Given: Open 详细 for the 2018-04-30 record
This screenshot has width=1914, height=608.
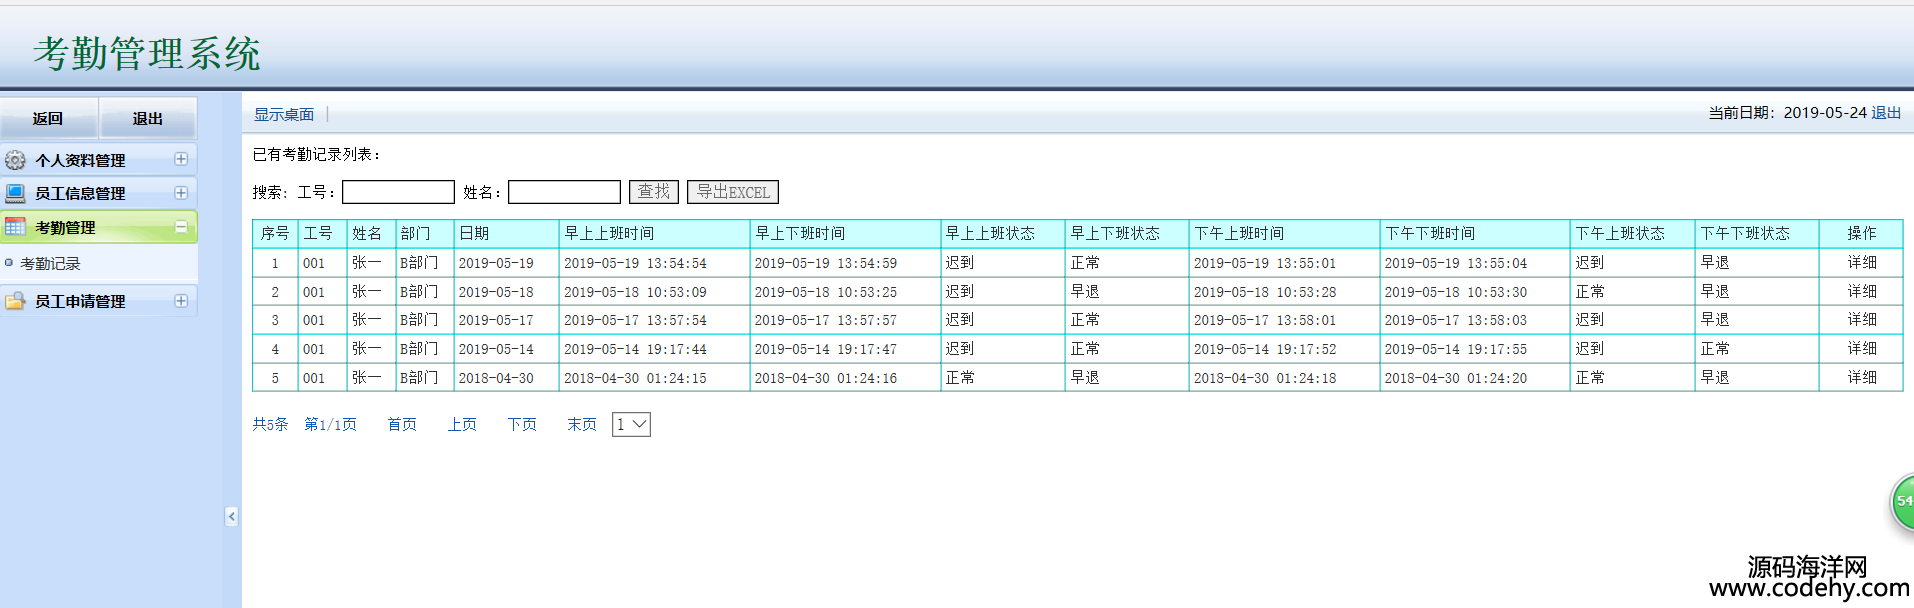Looking at the screenshot, I should coord(1862,378).
